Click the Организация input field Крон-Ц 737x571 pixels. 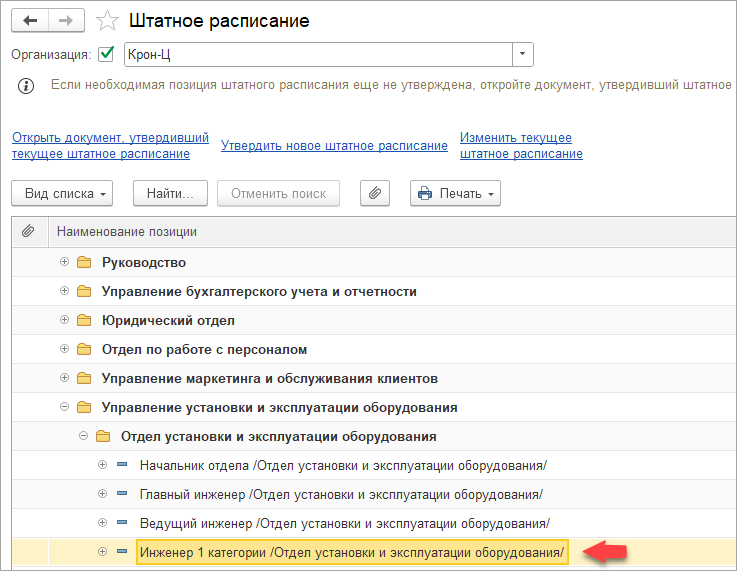click(x=318, y=54)
